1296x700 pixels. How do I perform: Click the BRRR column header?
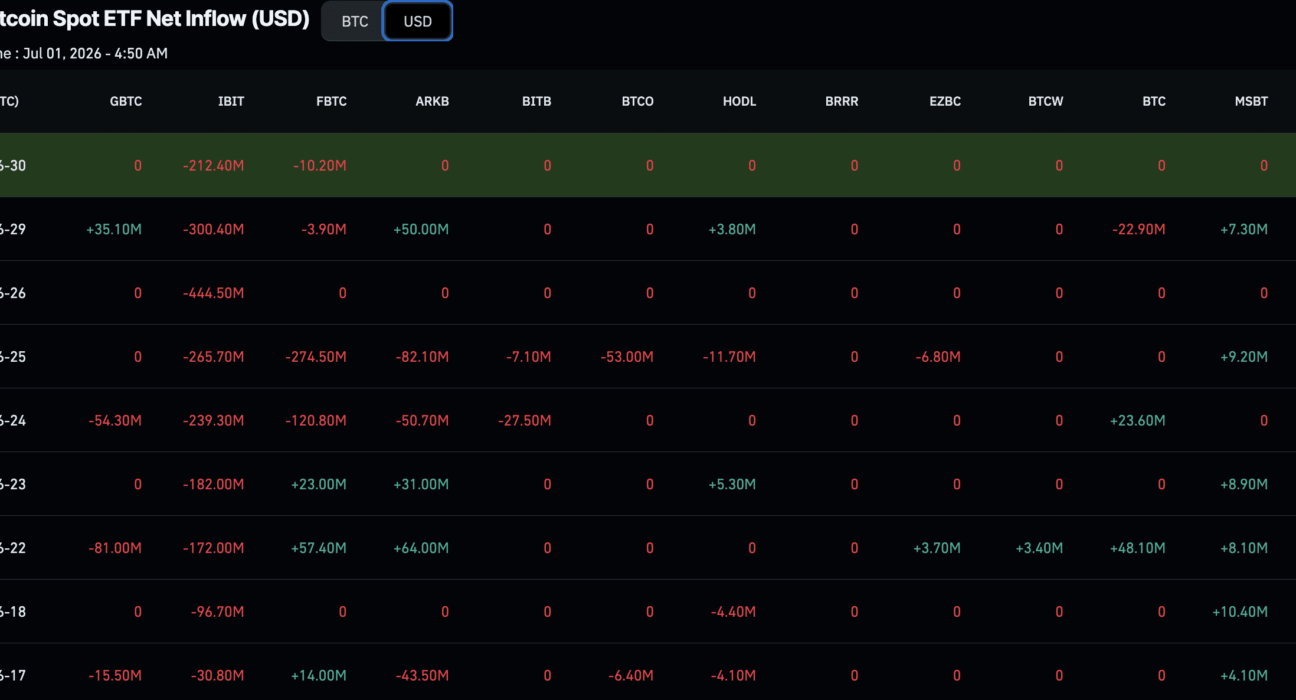(841, 101)
